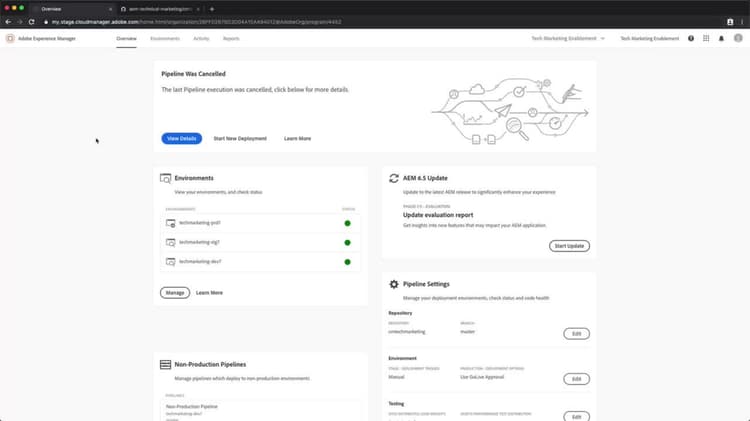This screenshot has width=750, height=421.
Task: Click green status dot for techmarketing-dev
Action: (347, 262)
